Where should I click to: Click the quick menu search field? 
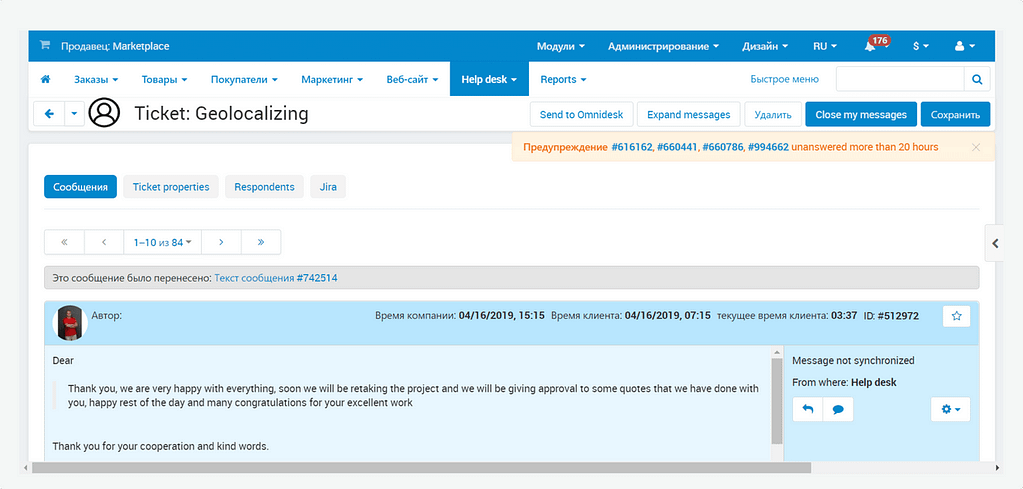point(899,79)
